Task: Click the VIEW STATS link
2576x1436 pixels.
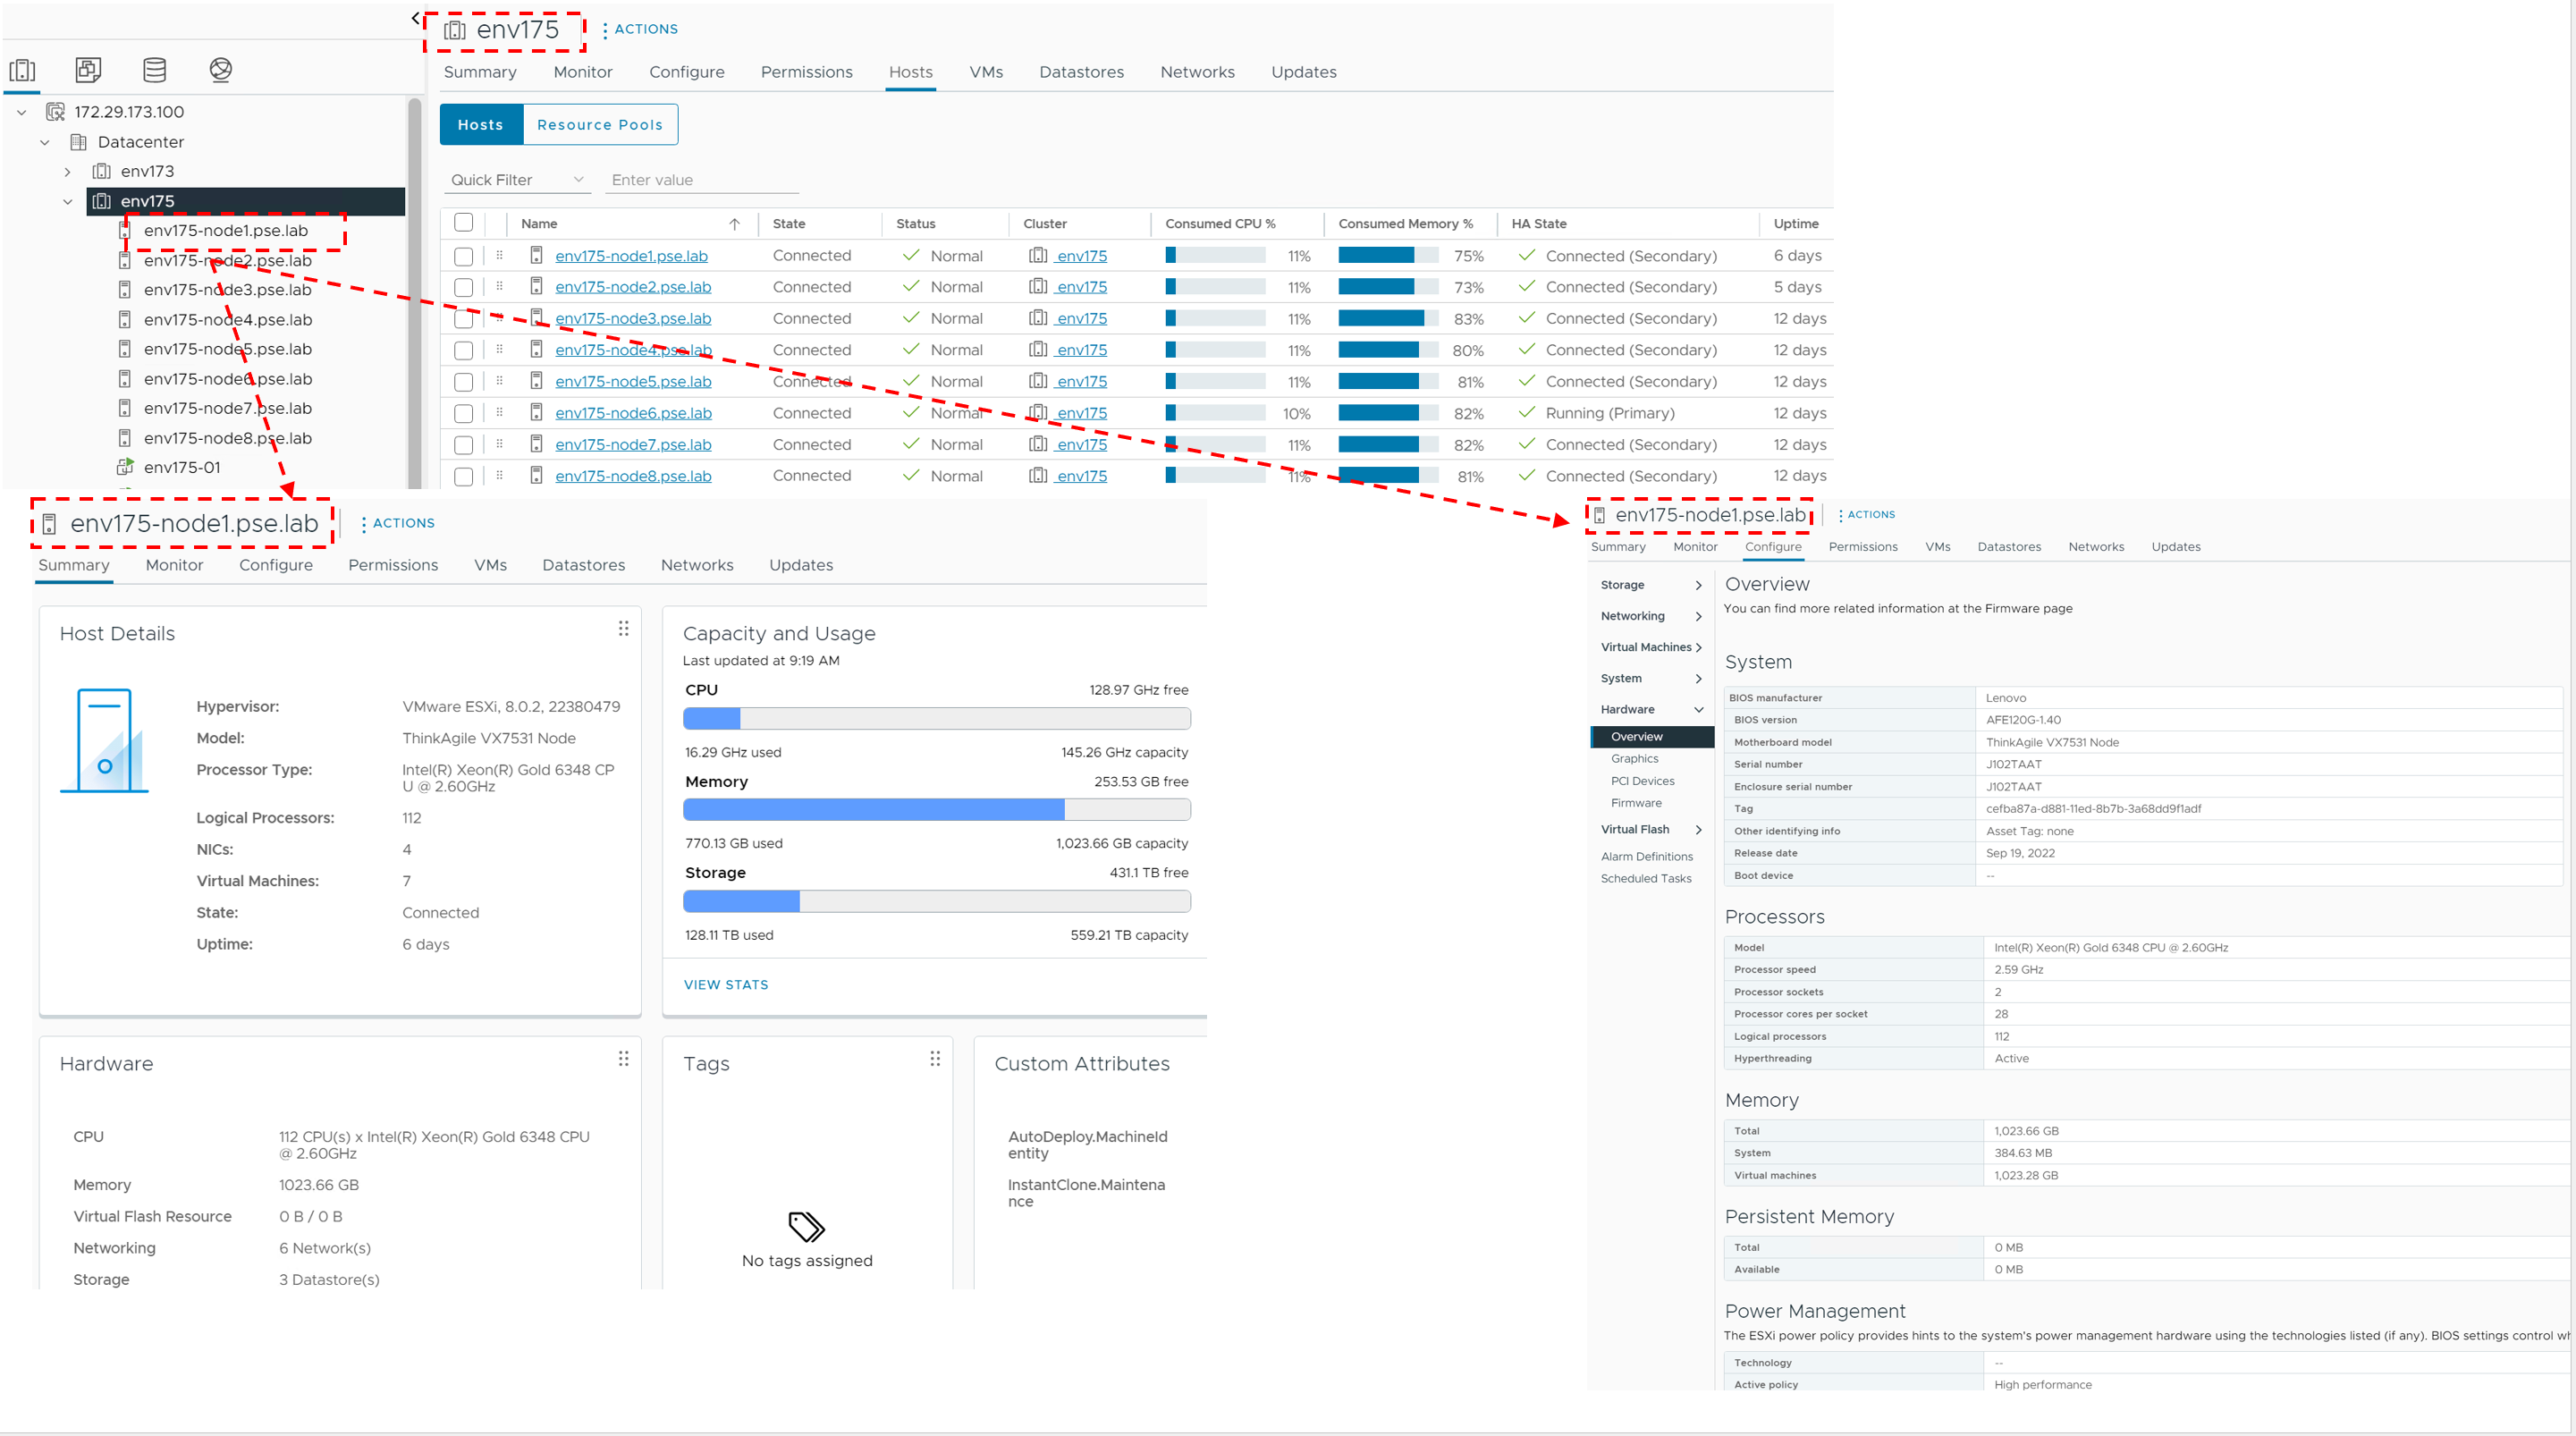Action: [725, 984]
